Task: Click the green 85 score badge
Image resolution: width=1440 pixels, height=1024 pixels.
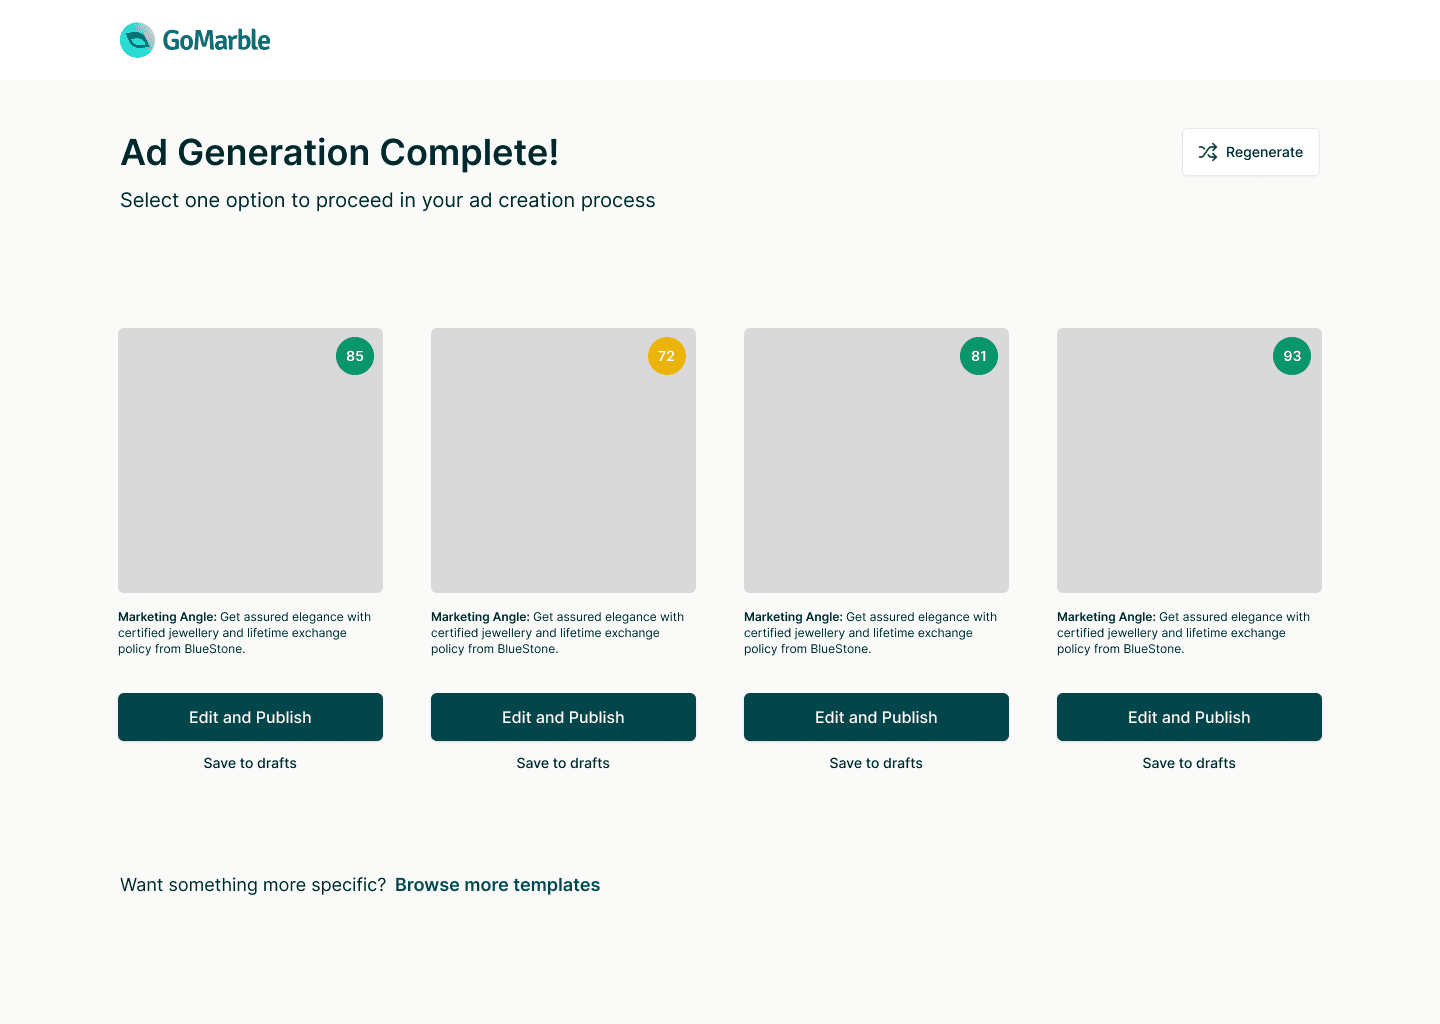Action: point(355,356)
